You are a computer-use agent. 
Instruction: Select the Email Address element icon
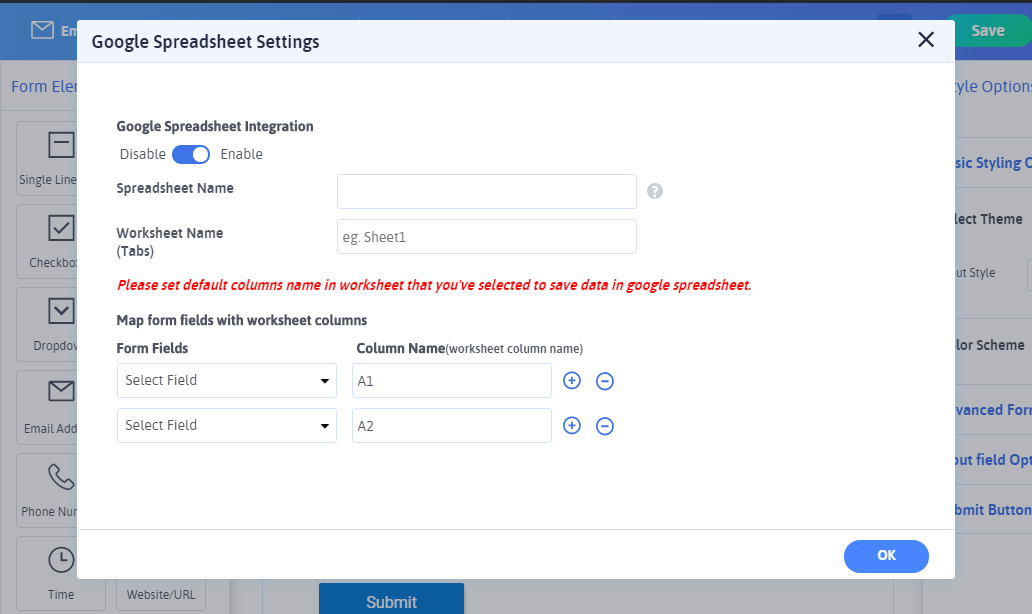[x=61, y=391]
